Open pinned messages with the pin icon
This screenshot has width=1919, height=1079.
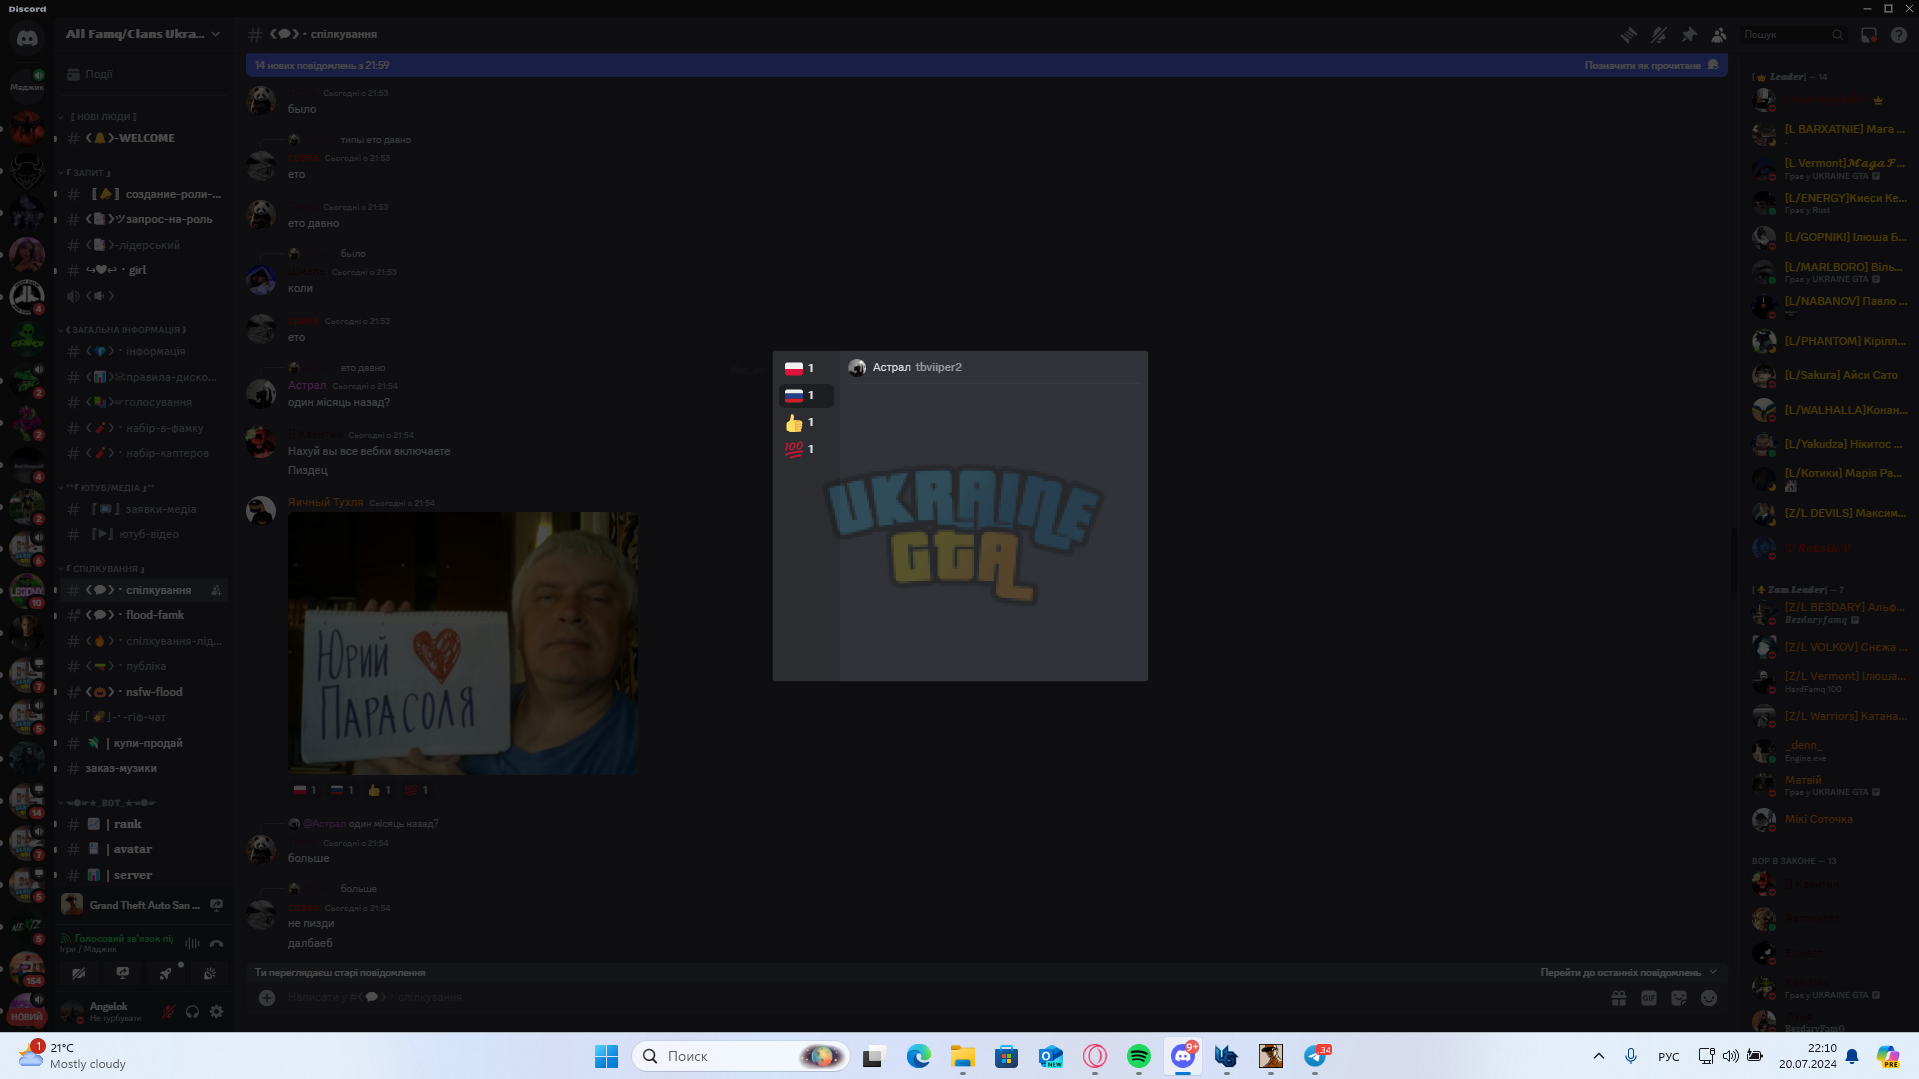click(1689, 35)
